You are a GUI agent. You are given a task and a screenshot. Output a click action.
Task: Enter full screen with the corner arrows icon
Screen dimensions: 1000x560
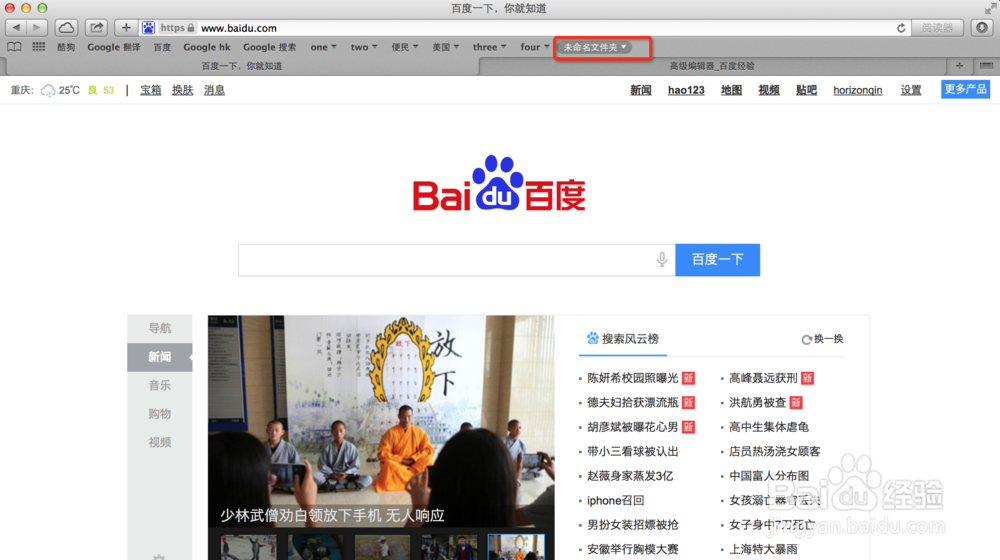[990, 8]
